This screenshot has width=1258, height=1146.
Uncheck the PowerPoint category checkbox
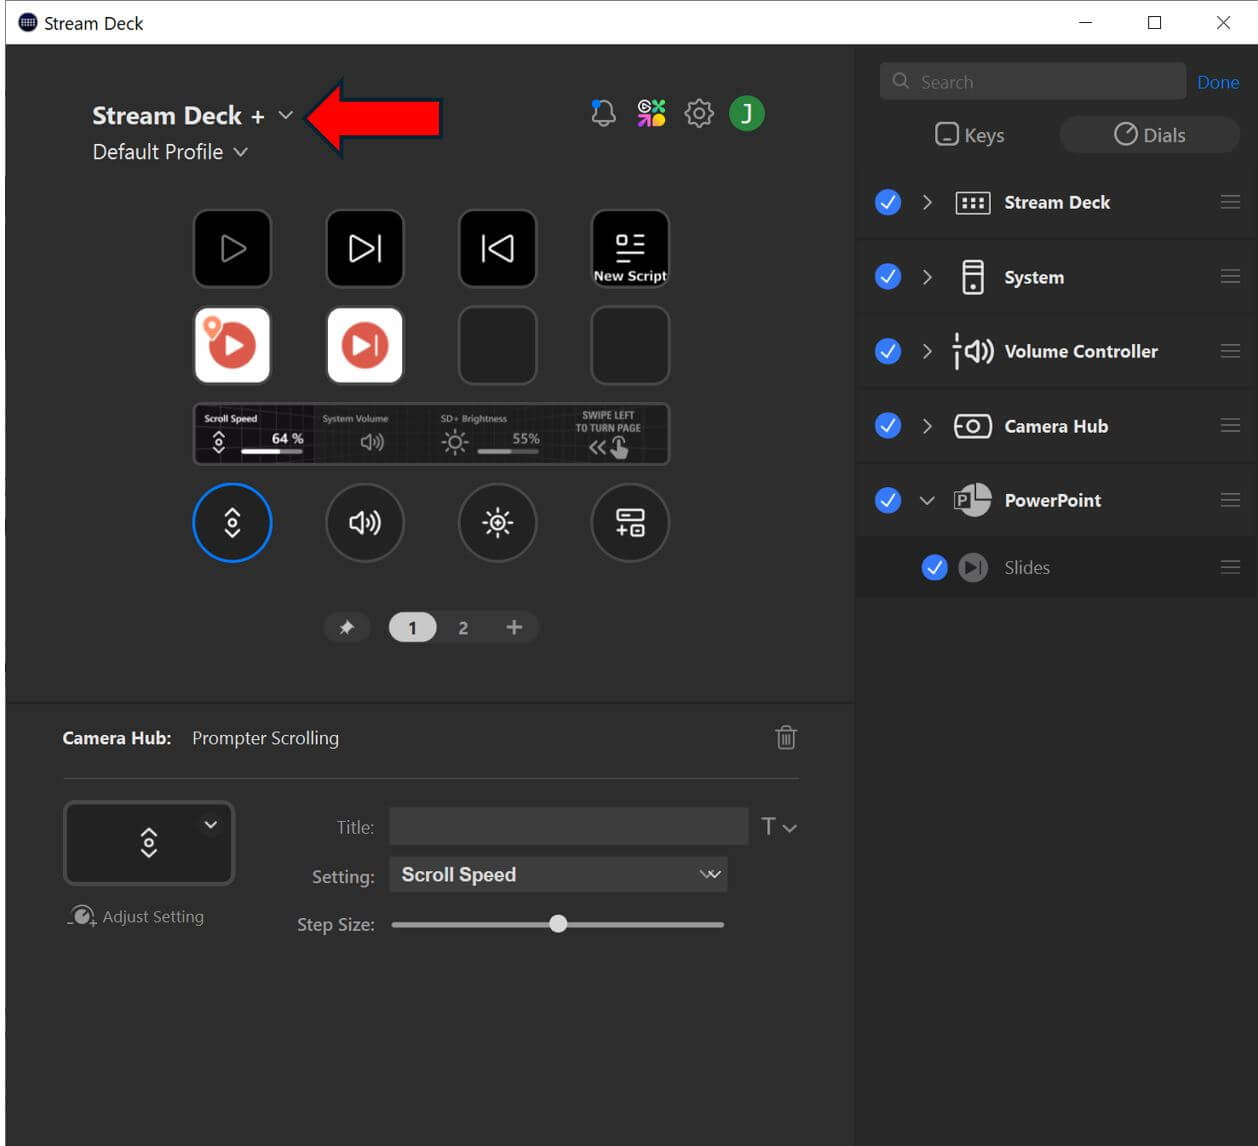(888, 500)
